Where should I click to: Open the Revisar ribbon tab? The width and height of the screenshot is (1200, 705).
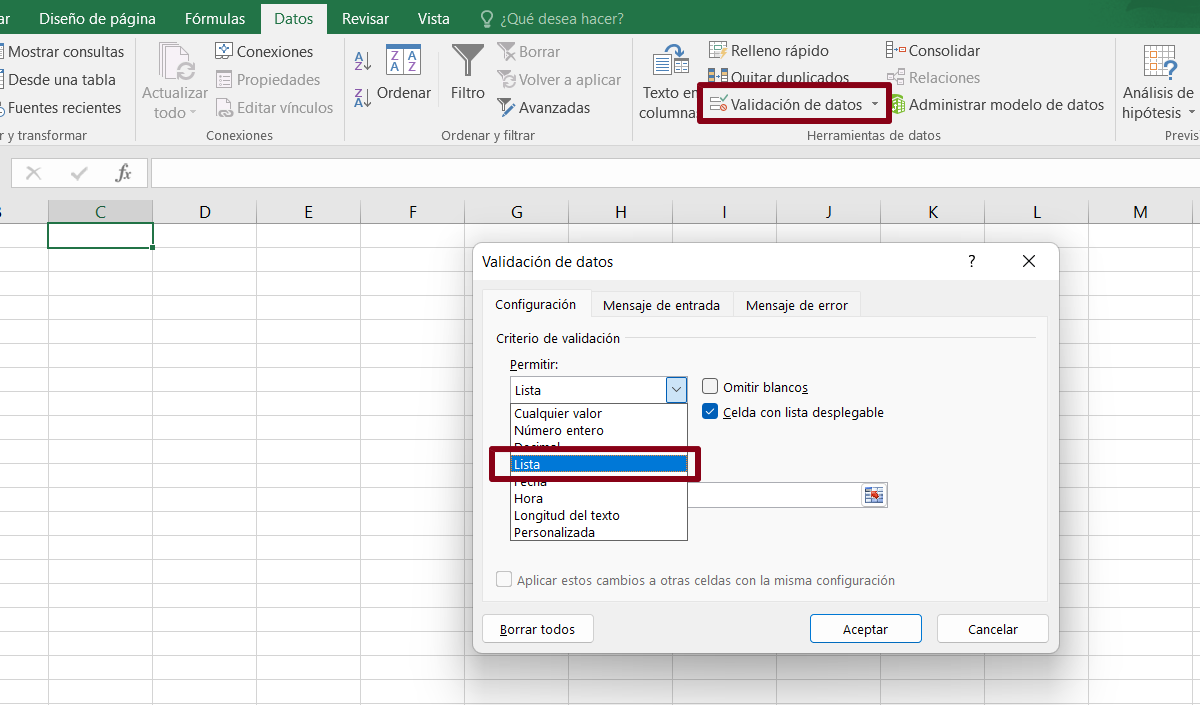point(365,19)
